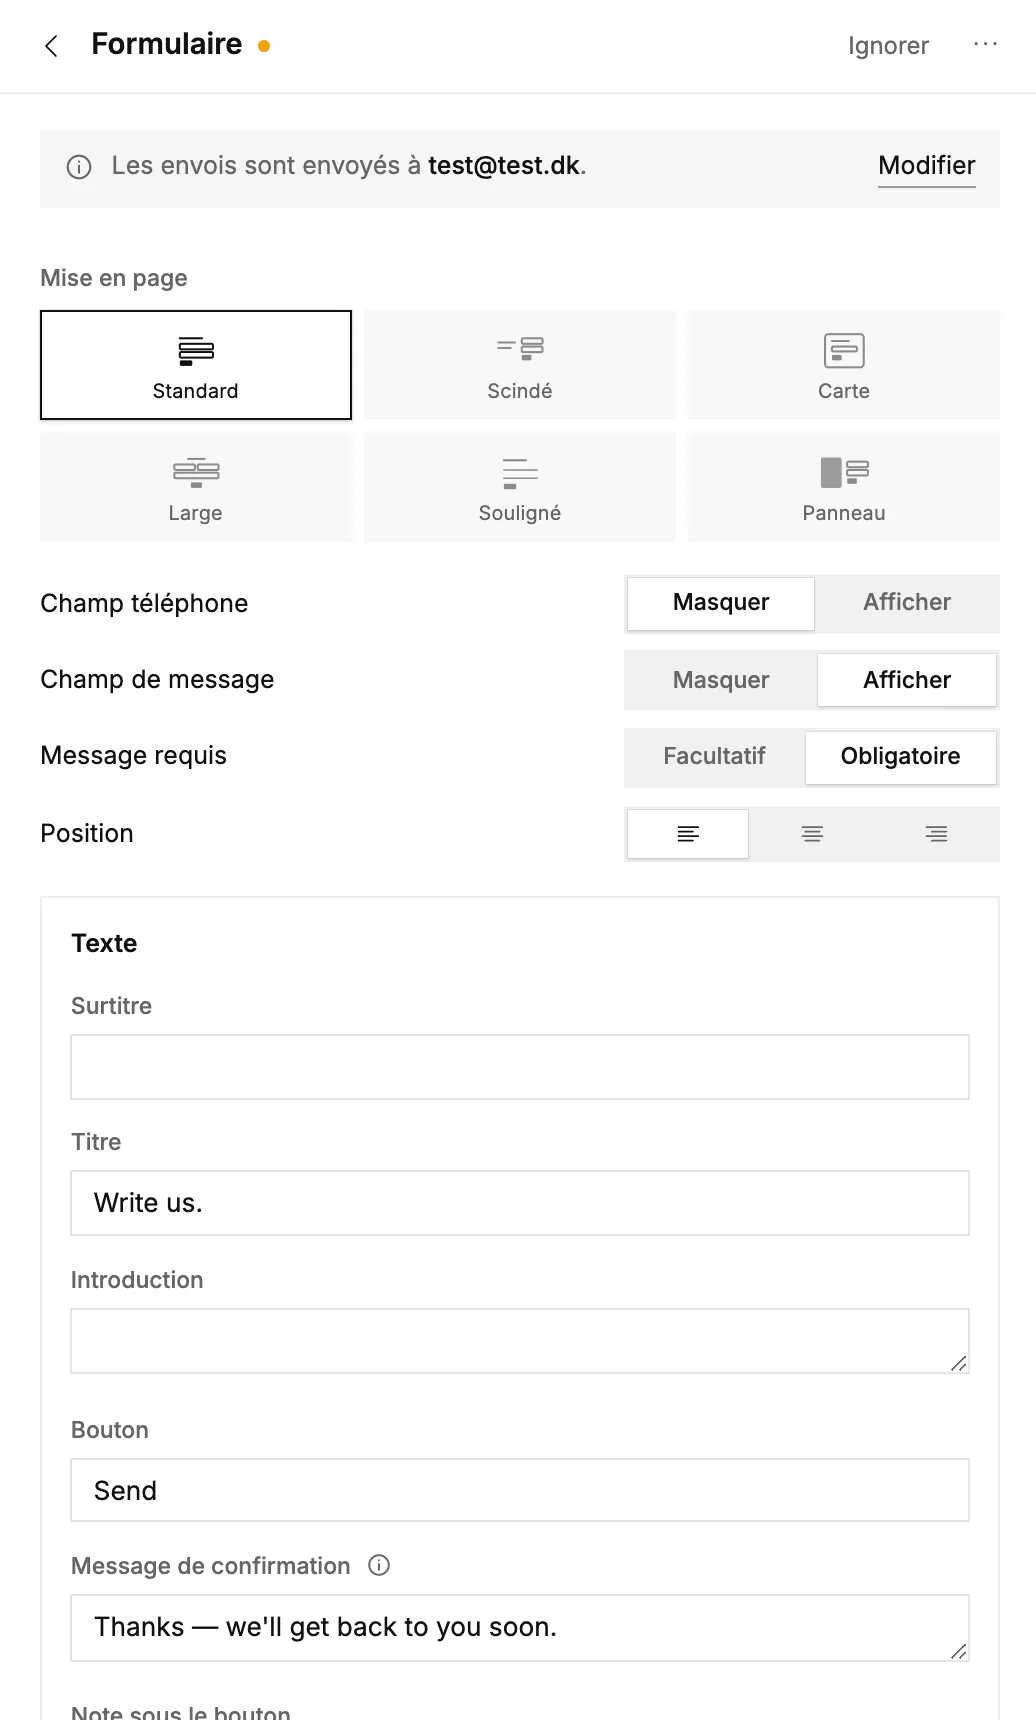1036x1720 pixels.
Task: Click the Message requis label
Action: 133,755
